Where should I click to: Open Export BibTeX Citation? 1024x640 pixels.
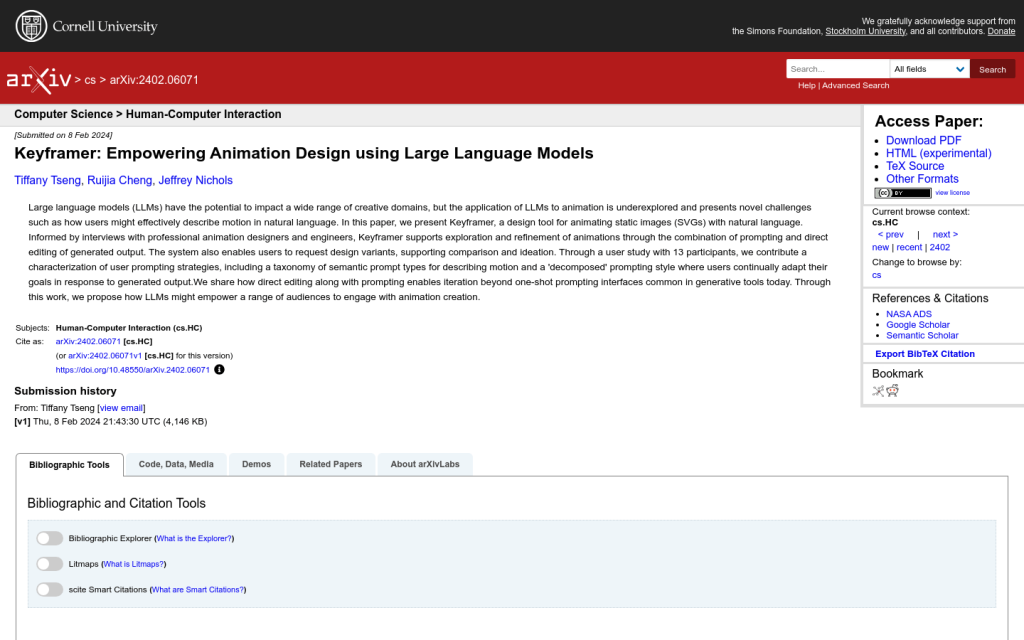pyautogui.click(x=925, y=354)
